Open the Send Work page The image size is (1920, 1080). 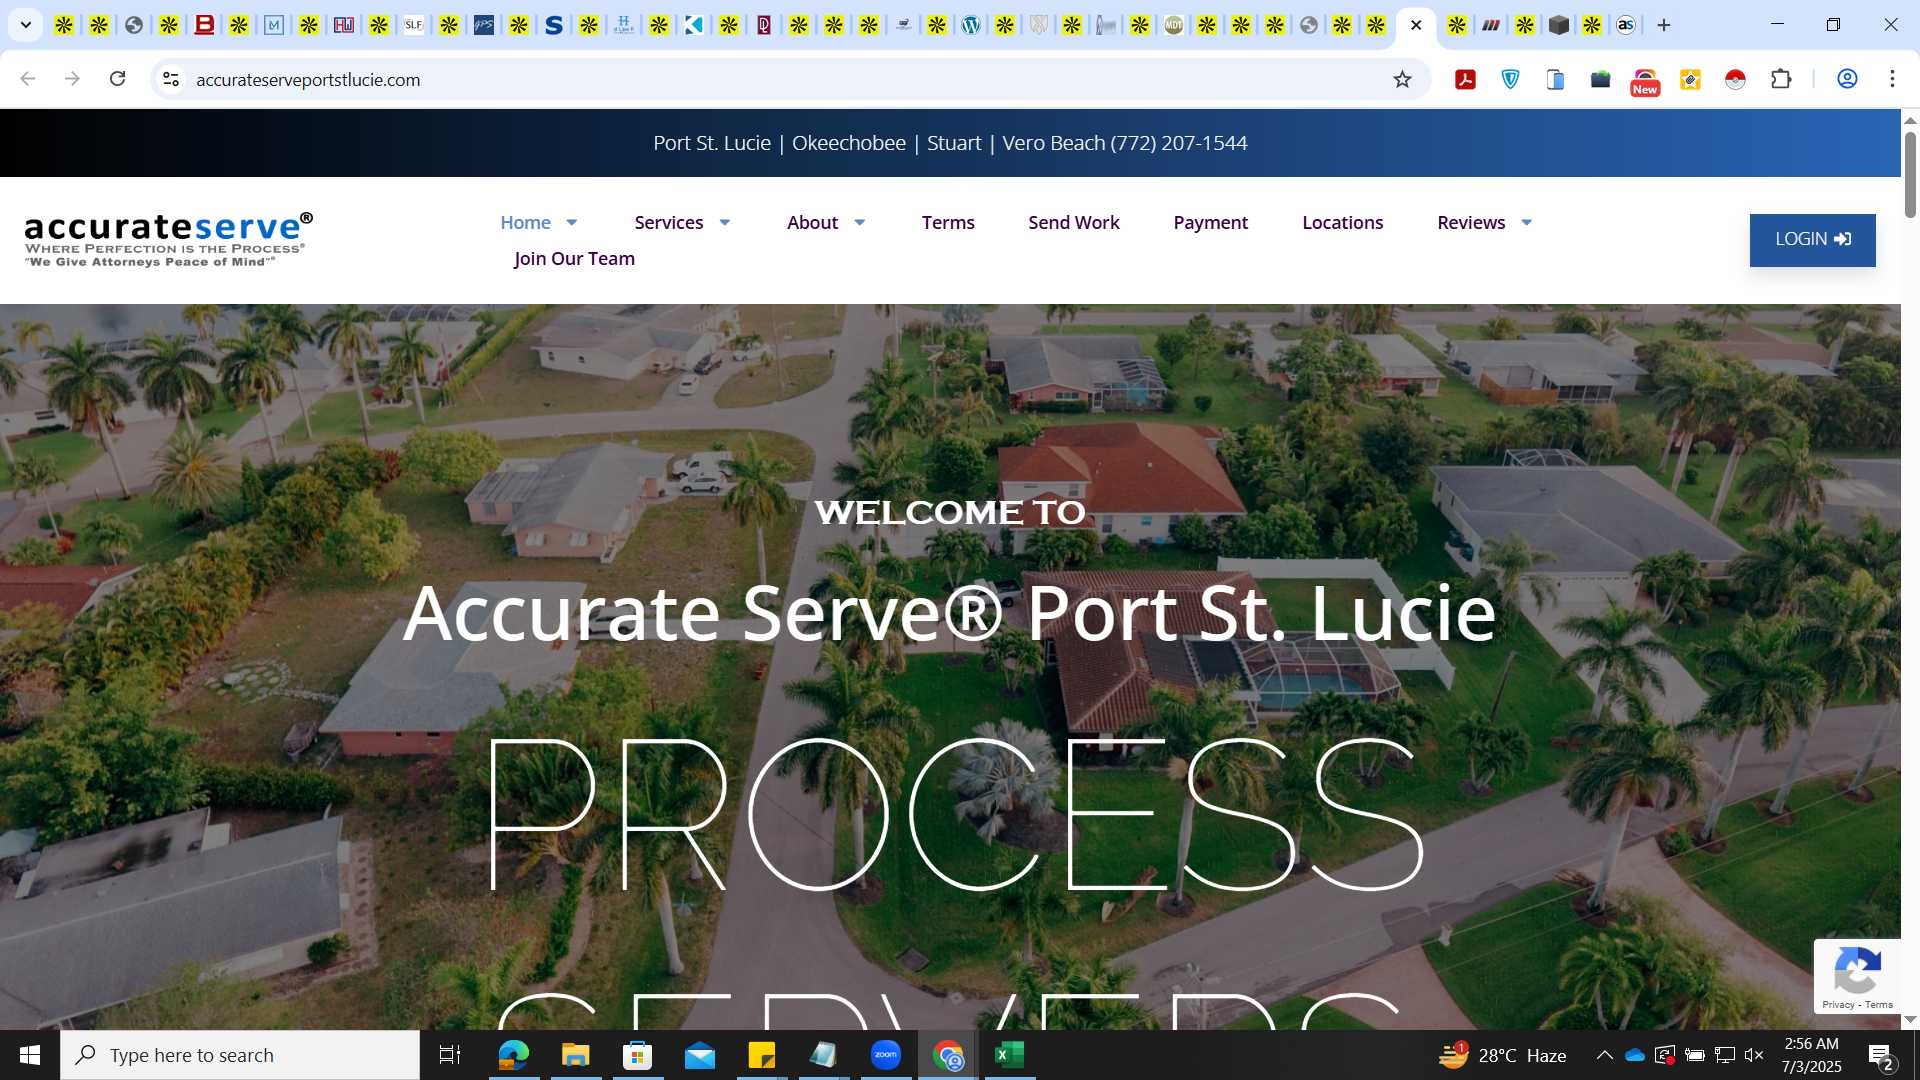tap(1074, 223)
